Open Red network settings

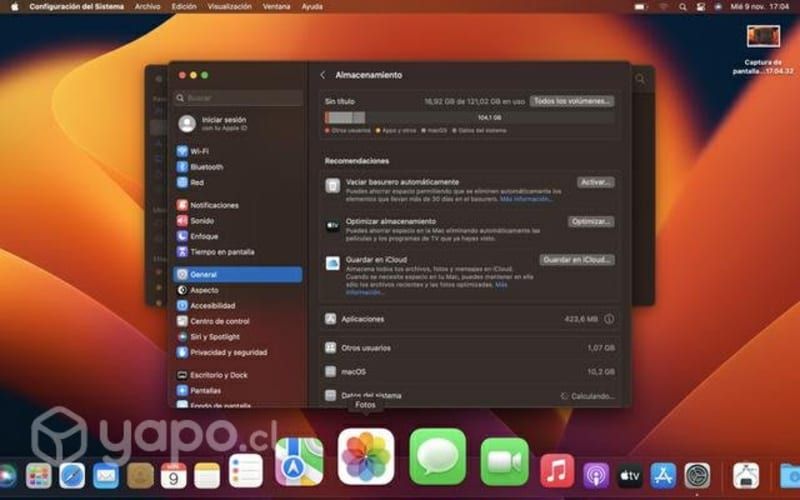[190, 183]
